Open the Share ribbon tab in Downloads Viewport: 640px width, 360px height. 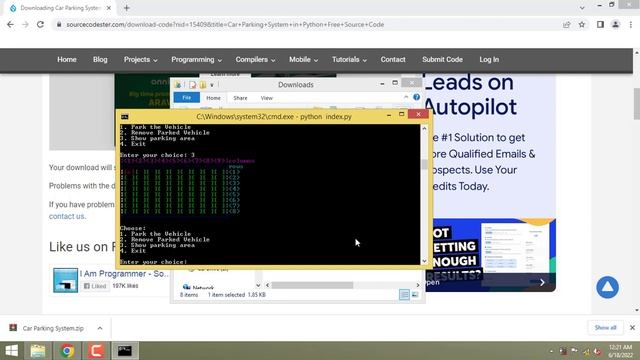(240, 98)
